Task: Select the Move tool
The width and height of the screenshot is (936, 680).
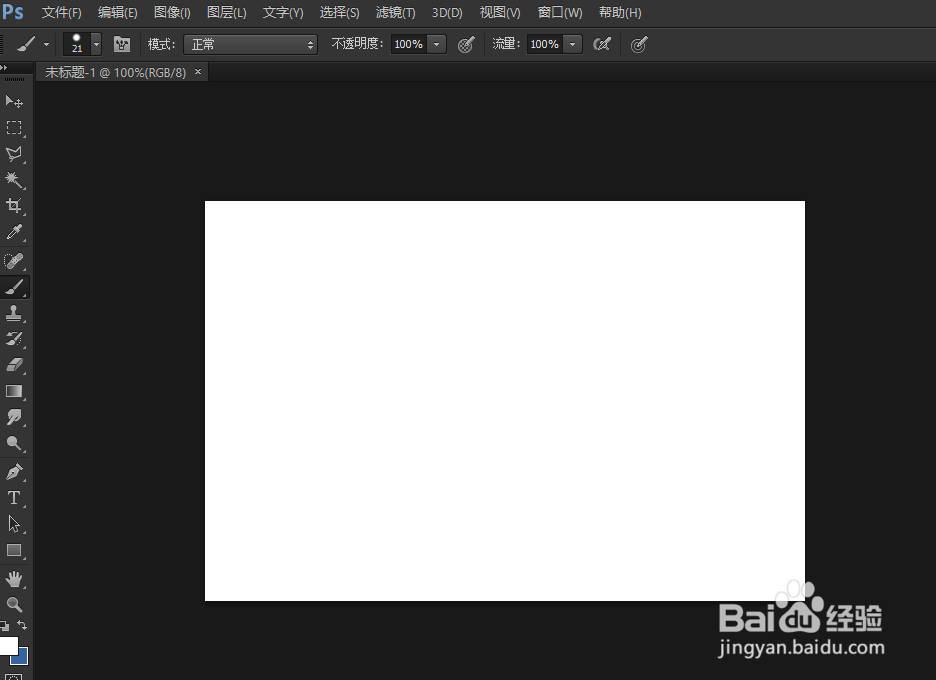Action: (x=14, y=101)
